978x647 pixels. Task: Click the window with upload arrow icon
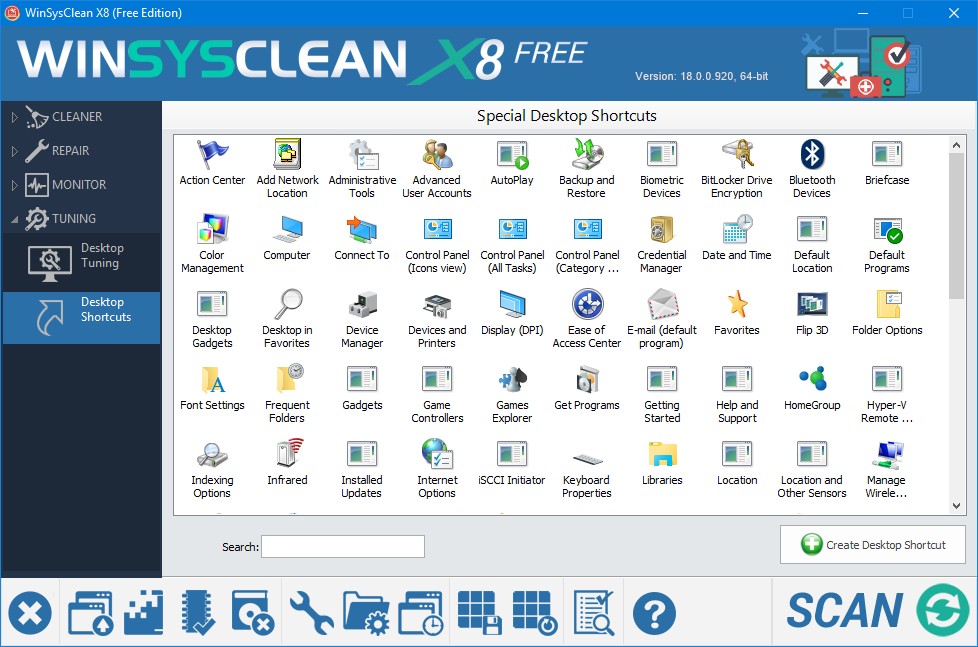coord(91,613)
